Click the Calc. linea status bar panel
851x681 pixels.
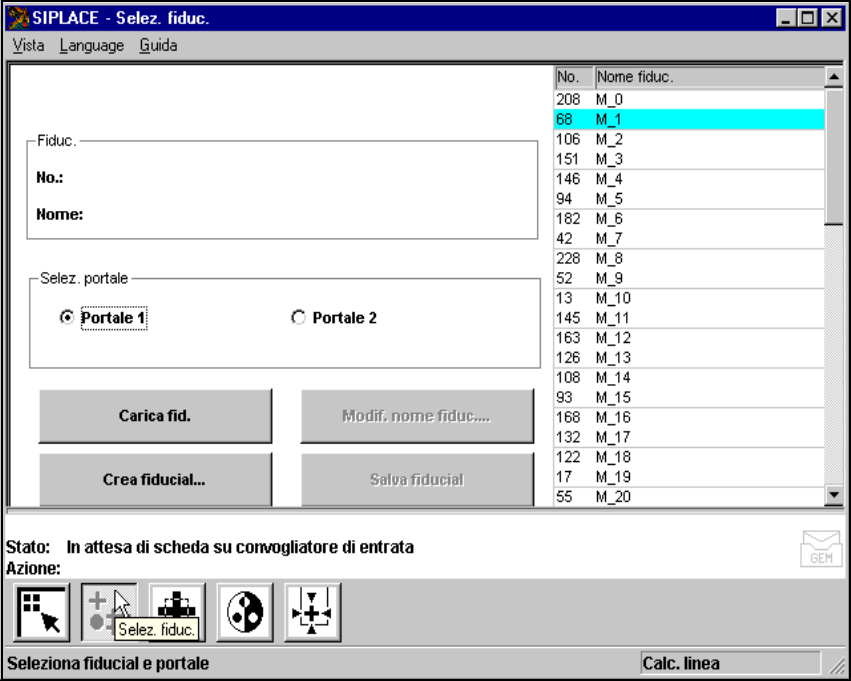point(730,663)
